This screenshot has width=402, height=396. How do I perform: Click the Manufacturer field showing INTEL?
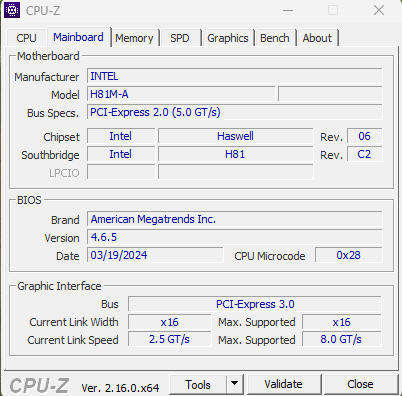[x=235, y=76]
